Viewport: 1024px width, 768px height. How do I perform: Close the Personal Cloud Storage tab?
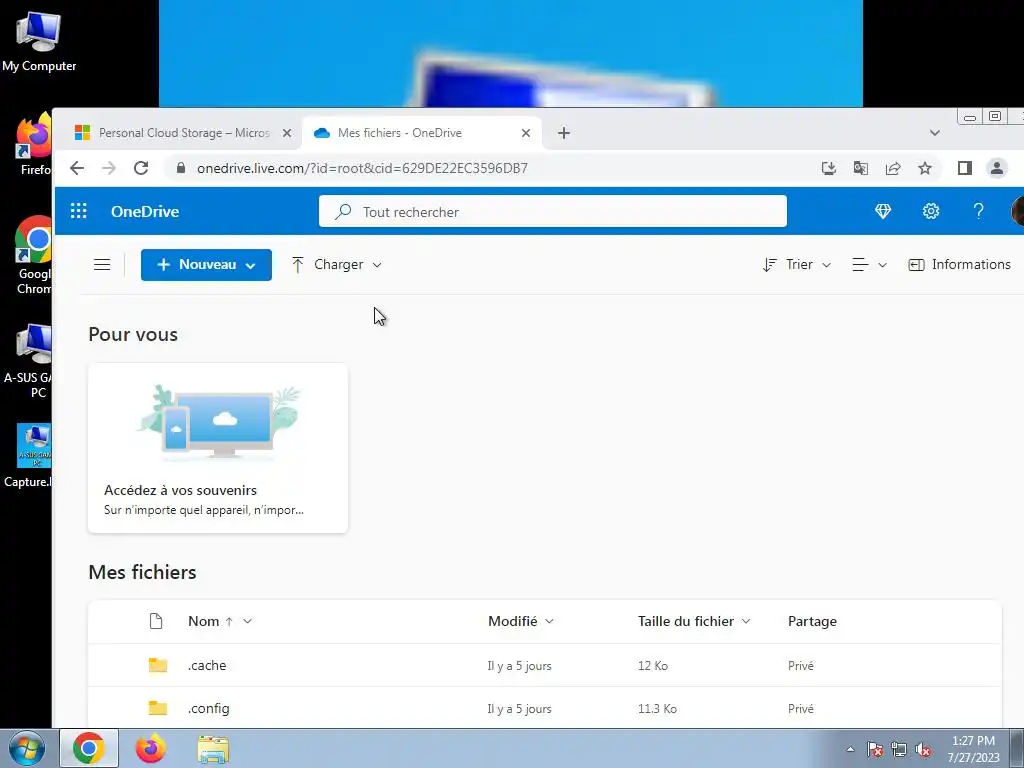pos(287,133)
